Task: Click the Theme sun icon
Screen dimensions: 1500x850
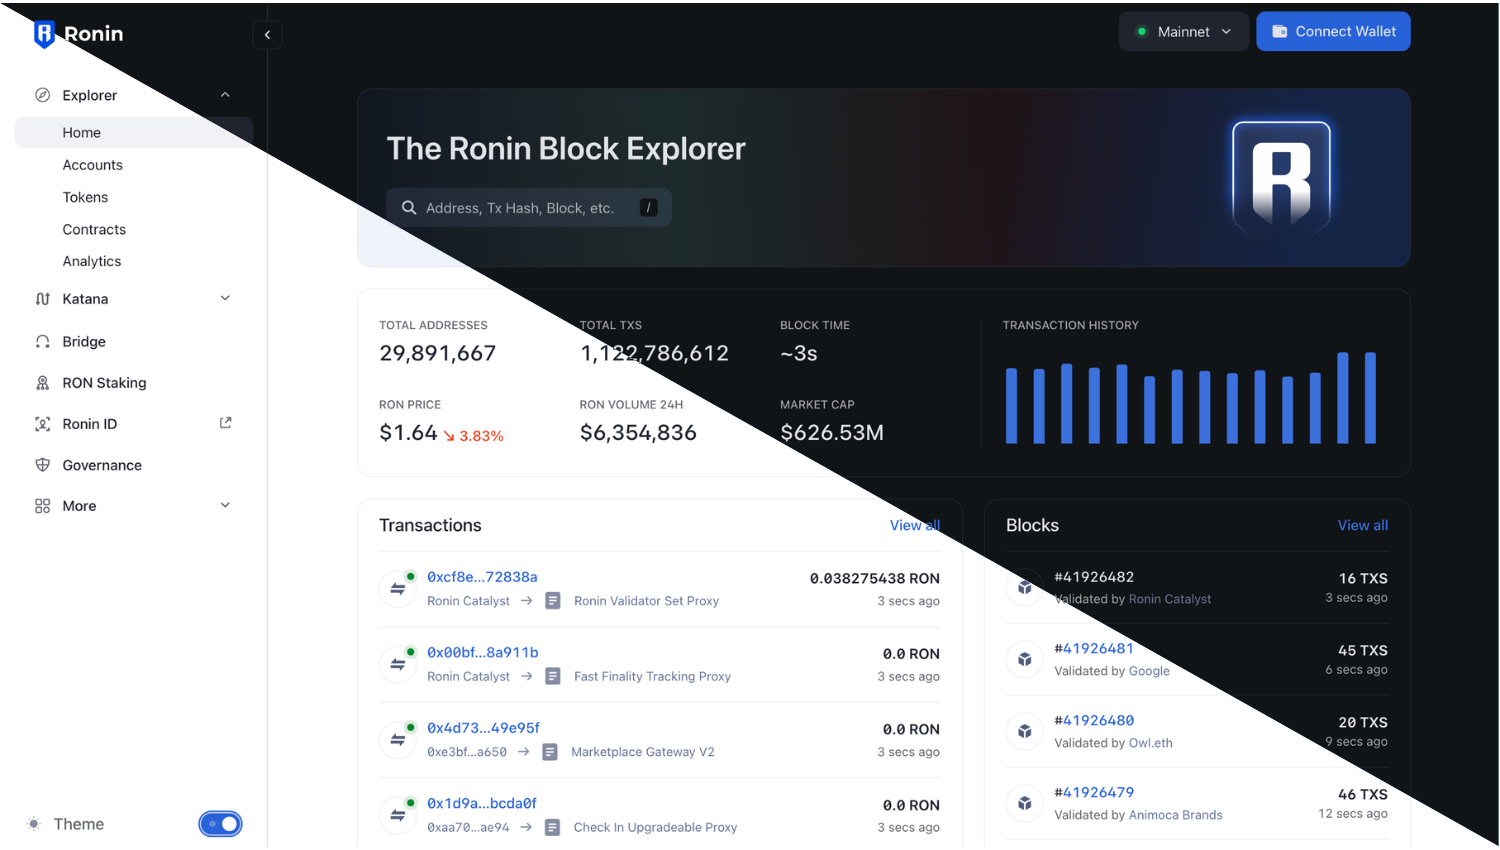Action: 34,824
